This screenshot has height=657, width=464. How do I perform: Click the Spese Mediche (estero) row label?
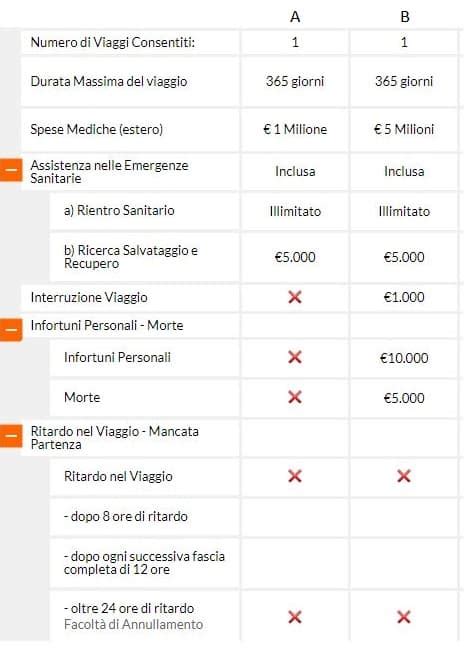pos(97,129)
